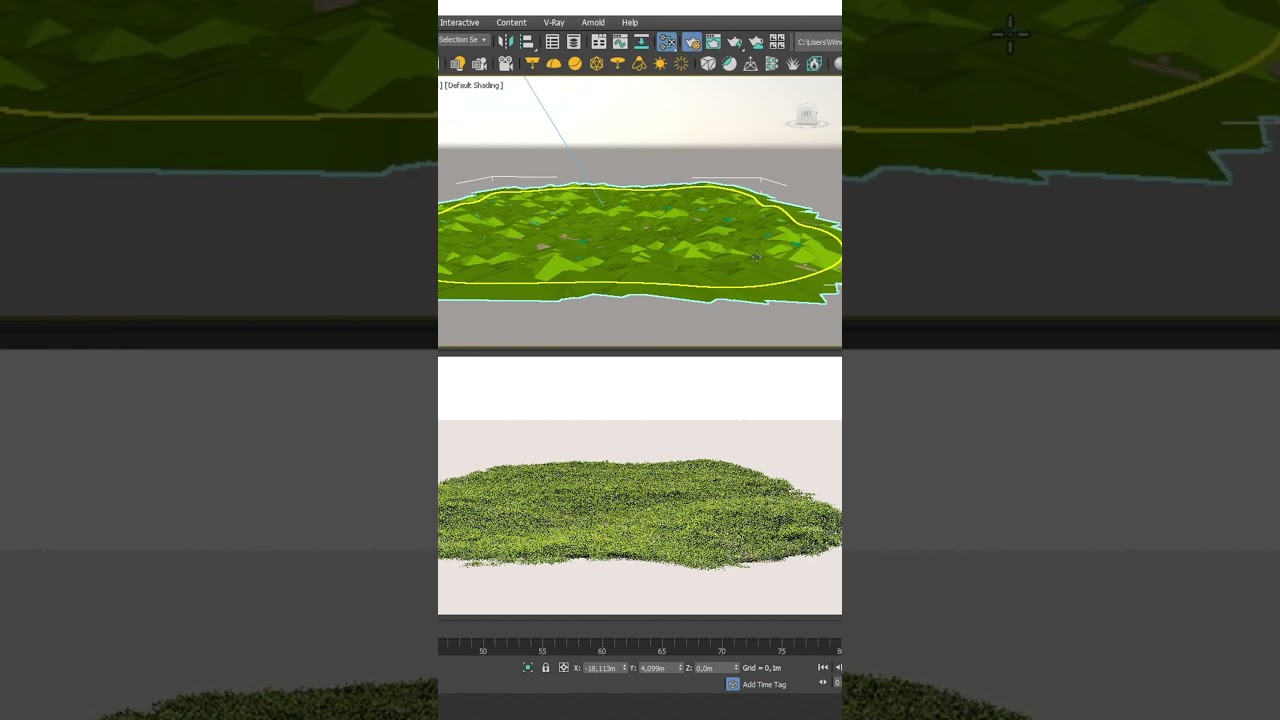The image size is (1280, 720).
Task: Click the ViewCube in the viewport
Action: point(807,115)
